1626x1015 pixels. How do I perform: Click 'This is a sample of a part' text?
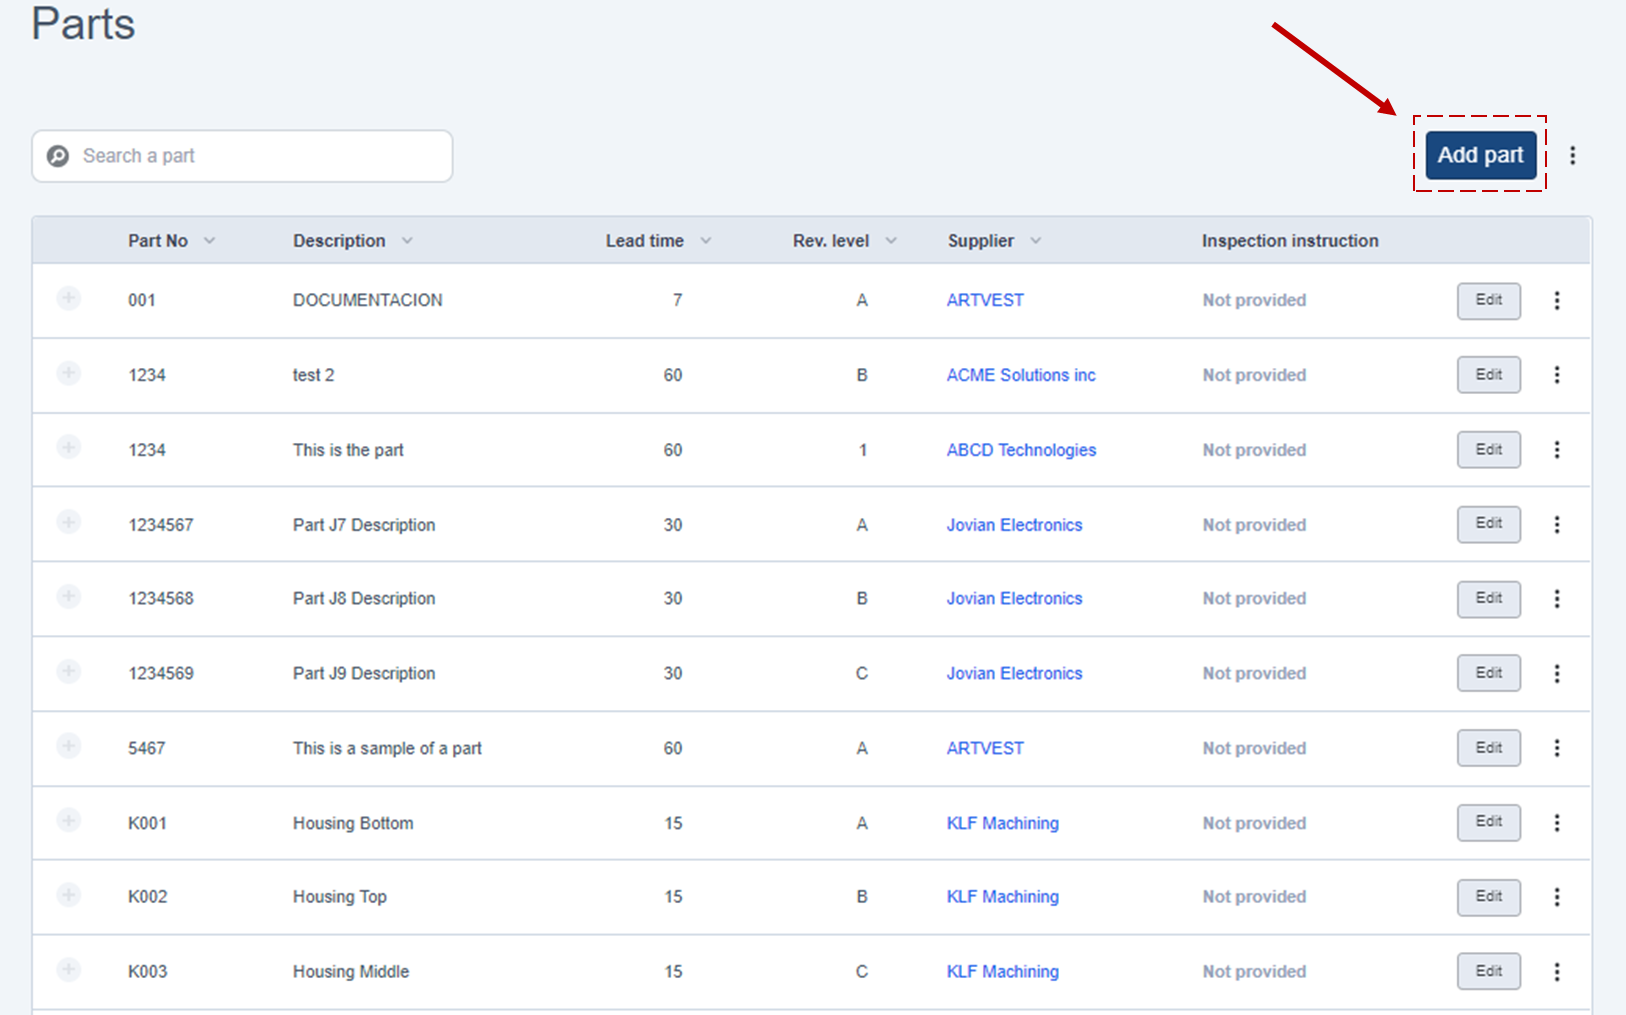coord(387,748)
